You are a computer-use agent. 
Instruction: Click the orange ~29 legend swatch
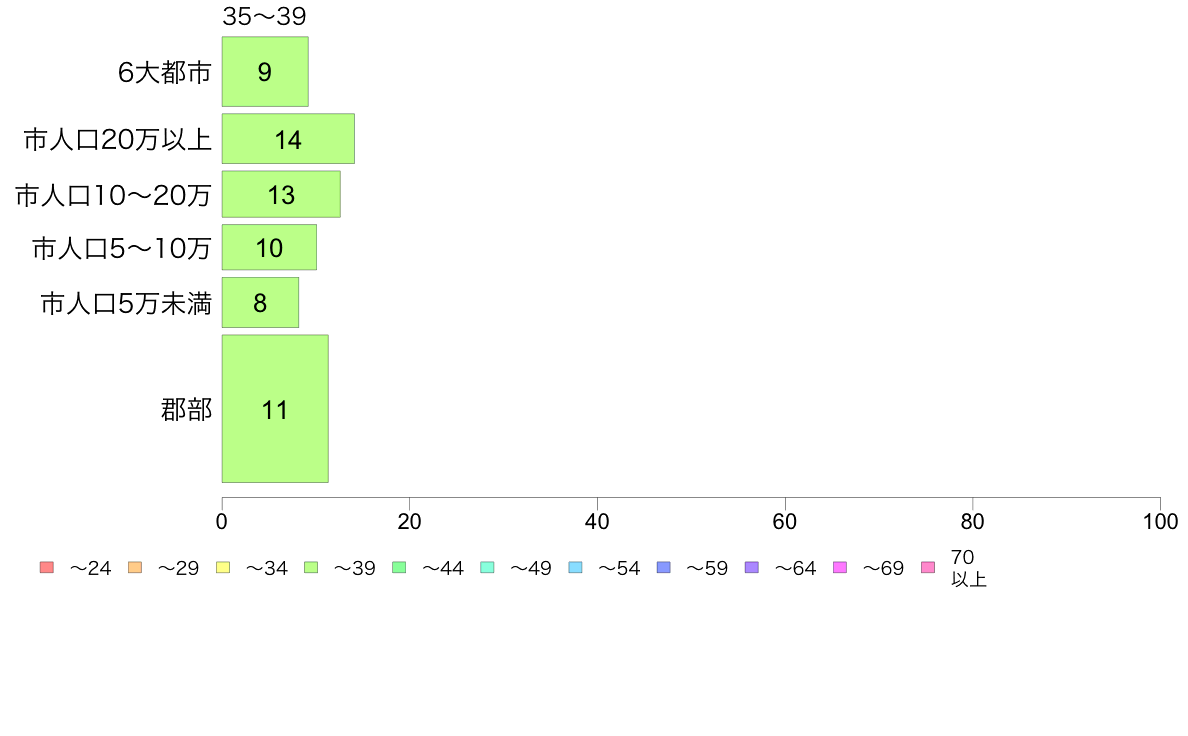(135, 567)
